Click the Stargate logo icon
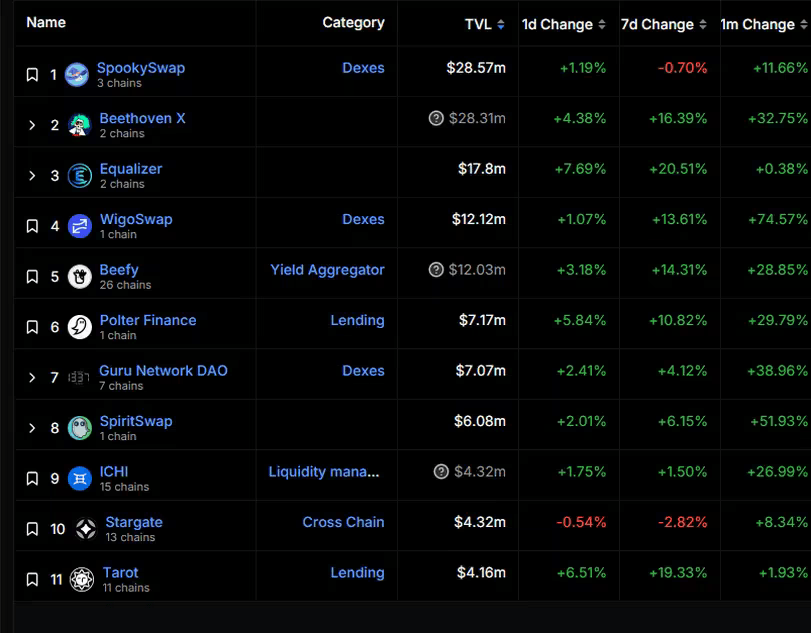 [86, 529]
